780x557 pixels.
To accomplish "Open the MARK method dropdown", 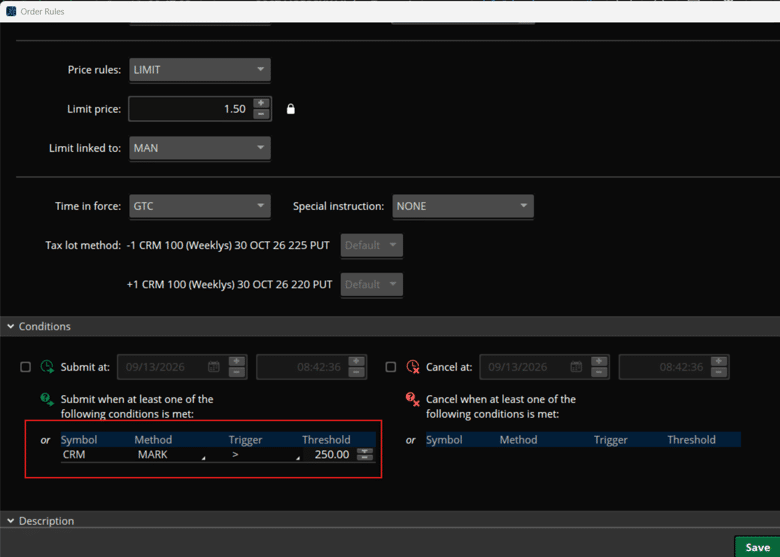I will (x=171, y=455).
